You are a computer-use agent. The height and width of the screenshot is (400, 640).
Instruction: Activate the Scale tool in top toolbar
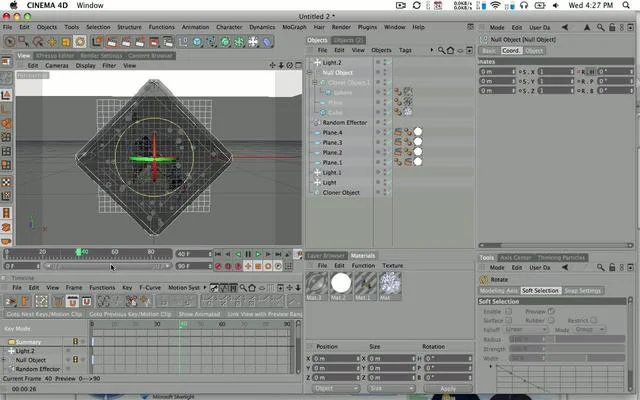66,42
